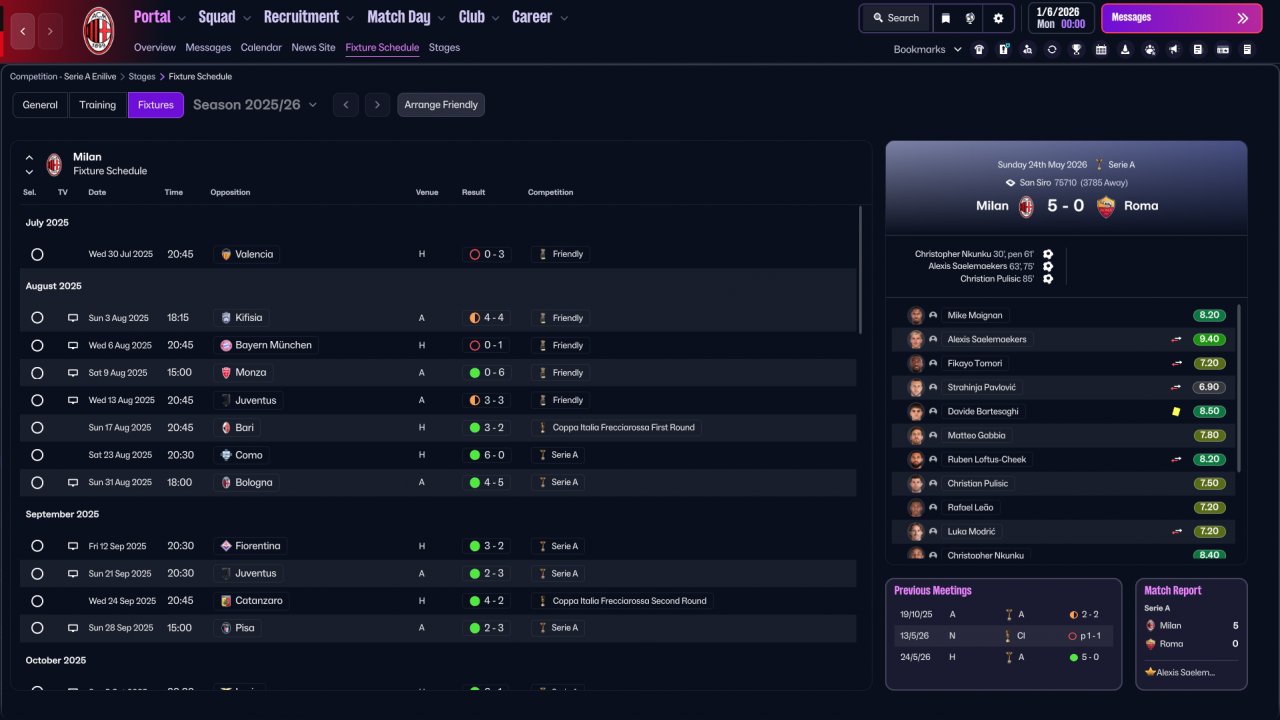Click the Fiorentina club crest

(x=226, y=546)
